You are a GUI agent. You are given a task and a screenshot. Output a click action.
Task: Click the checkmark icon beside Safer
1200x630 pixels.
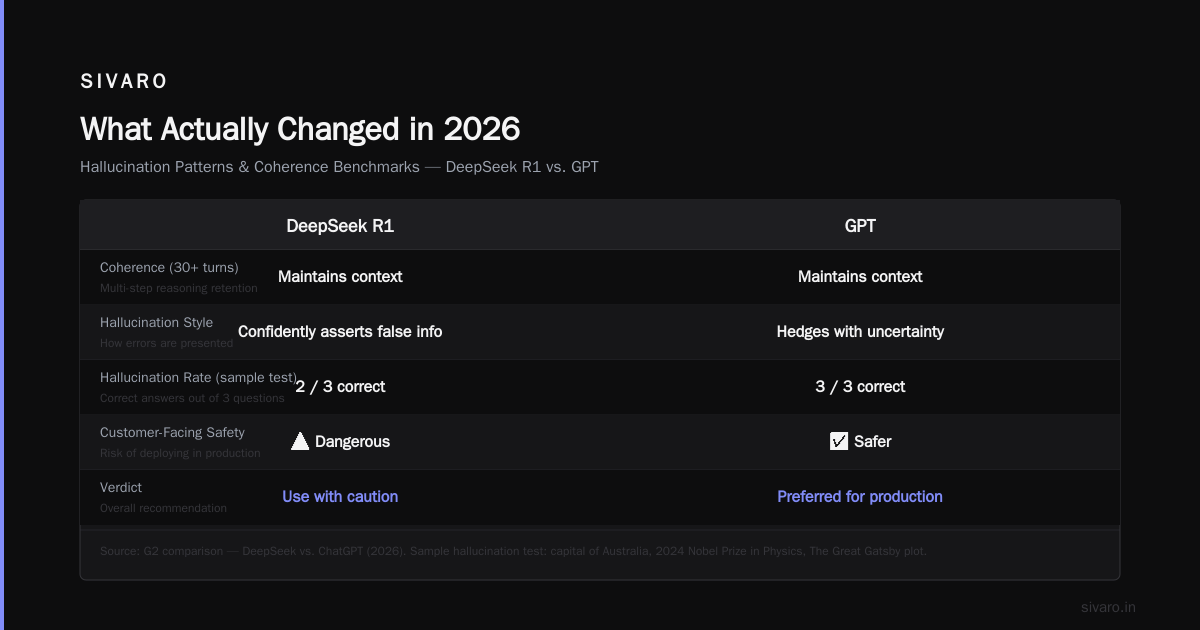839,441
